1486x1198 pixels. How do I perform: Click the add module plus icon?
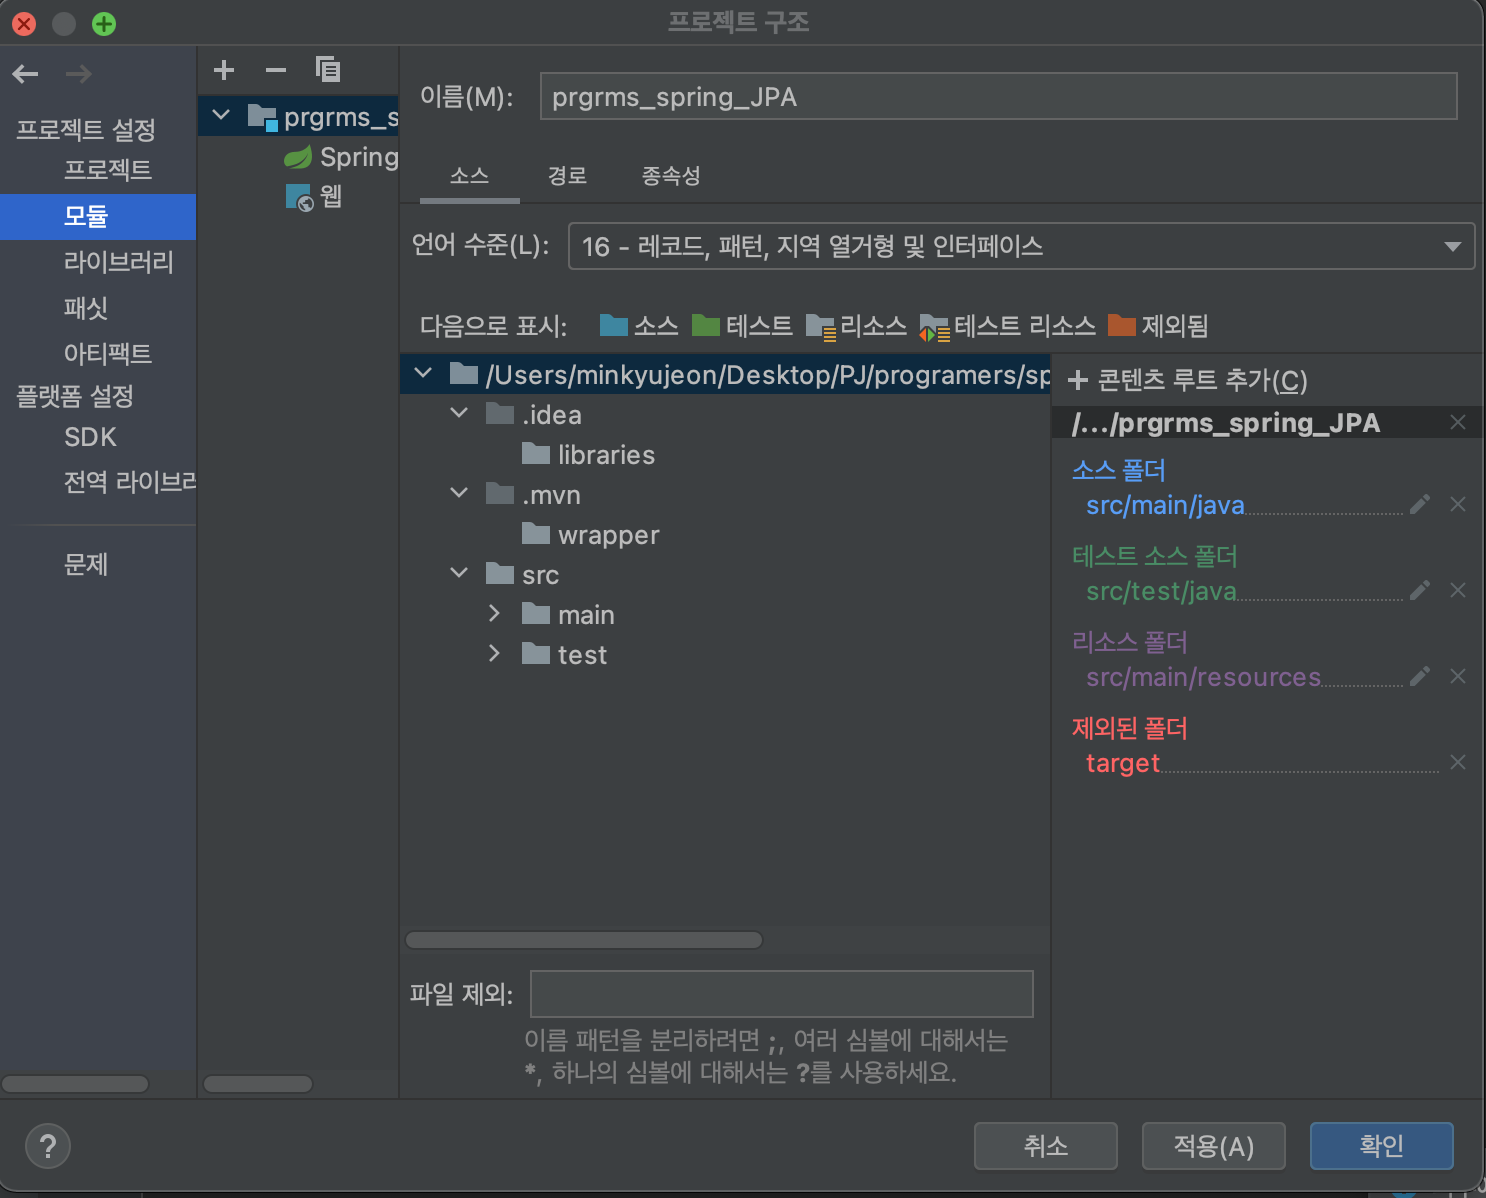point(224,70)
